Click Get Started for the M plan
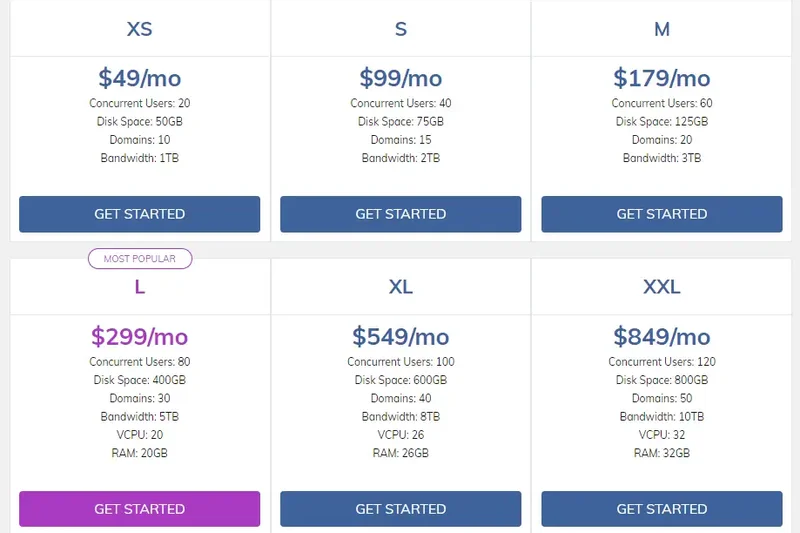This screenshot has width=800, height=533. point(661,214)
